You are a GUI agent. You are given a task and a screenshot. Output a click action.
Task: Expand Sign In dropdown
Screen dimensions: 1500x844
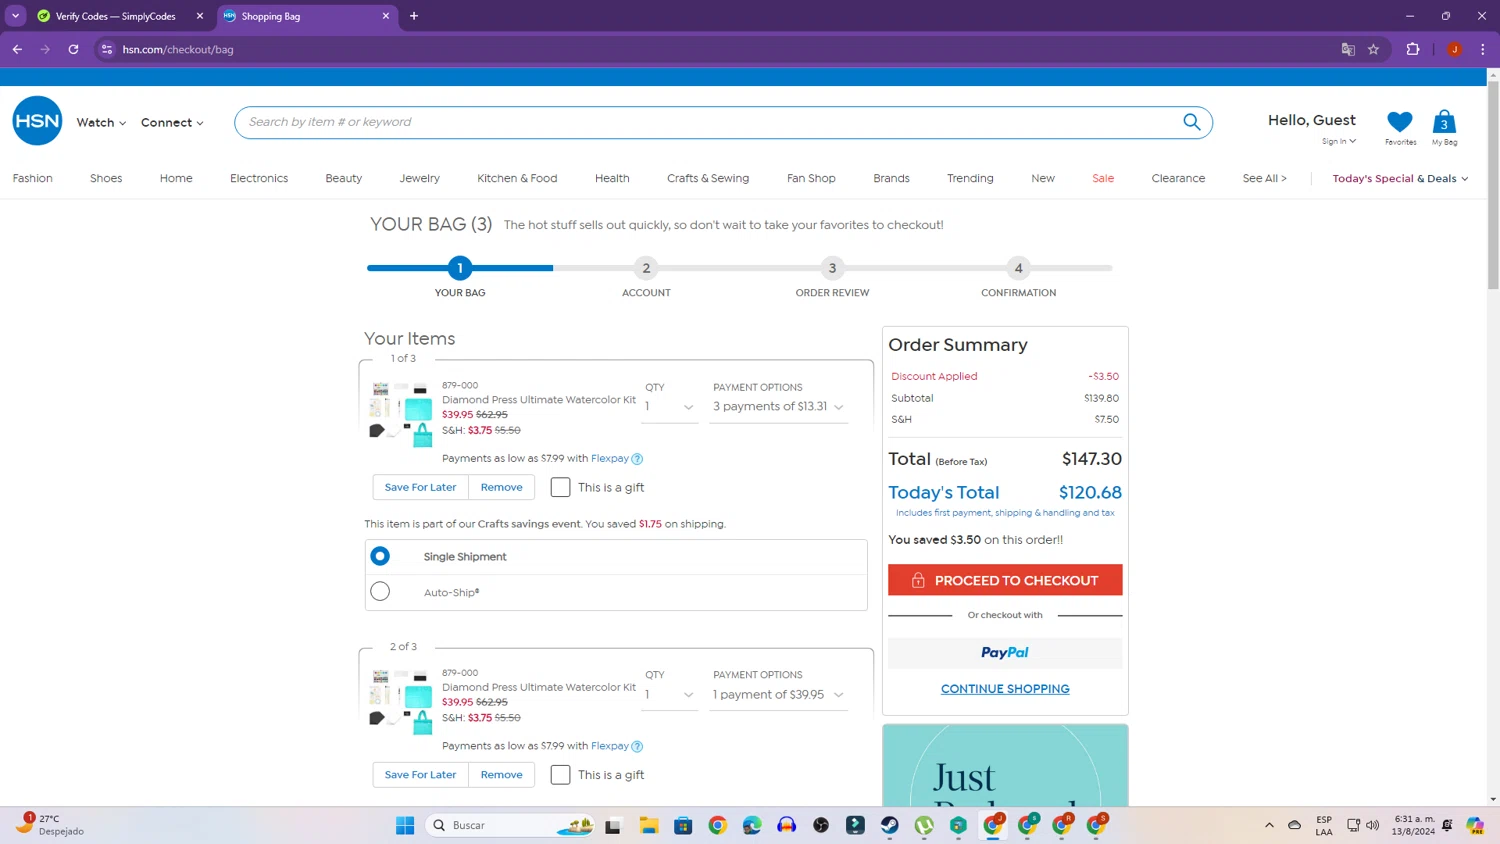[1338, 141]
